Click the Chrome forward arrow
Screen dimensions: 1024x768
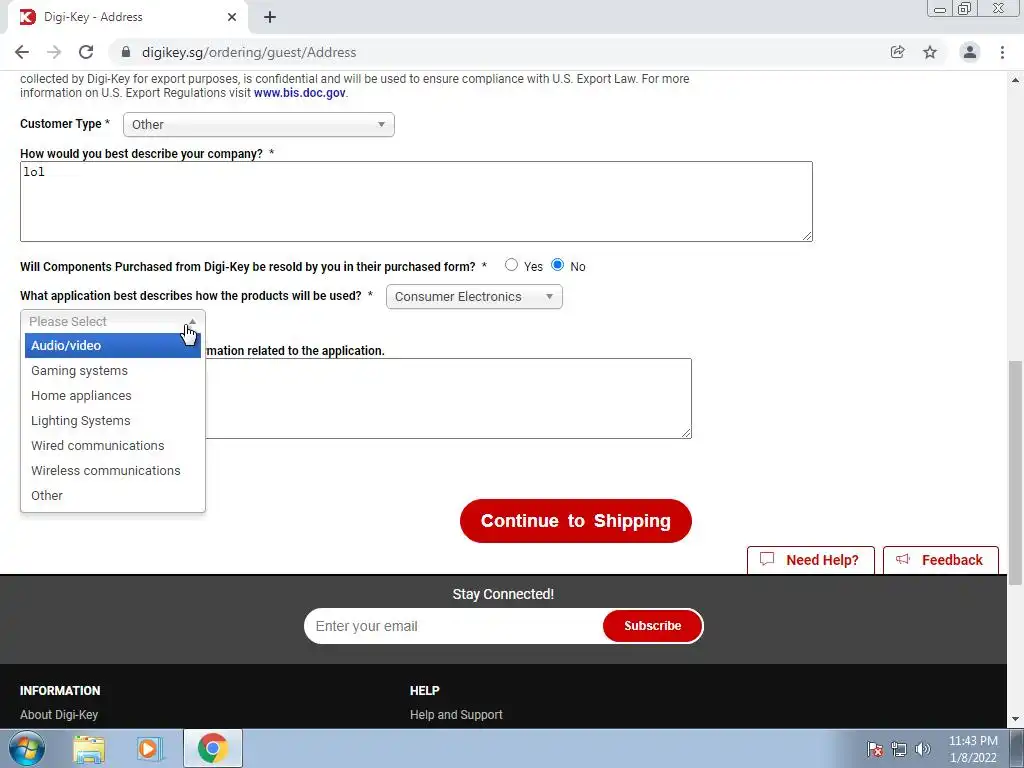[x=54, y=52]
